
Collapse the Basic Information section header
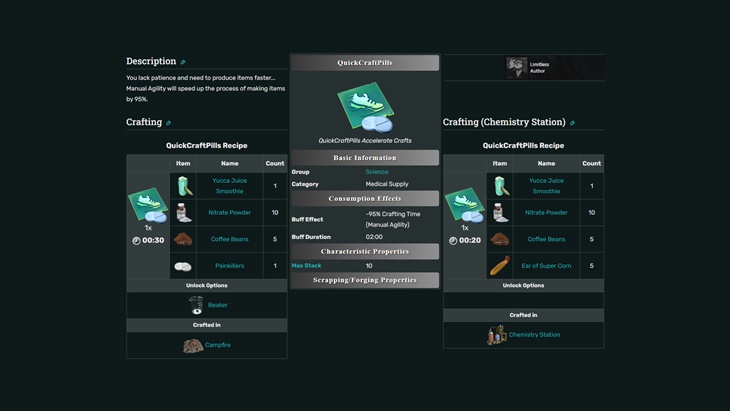(x=364, y=158)
